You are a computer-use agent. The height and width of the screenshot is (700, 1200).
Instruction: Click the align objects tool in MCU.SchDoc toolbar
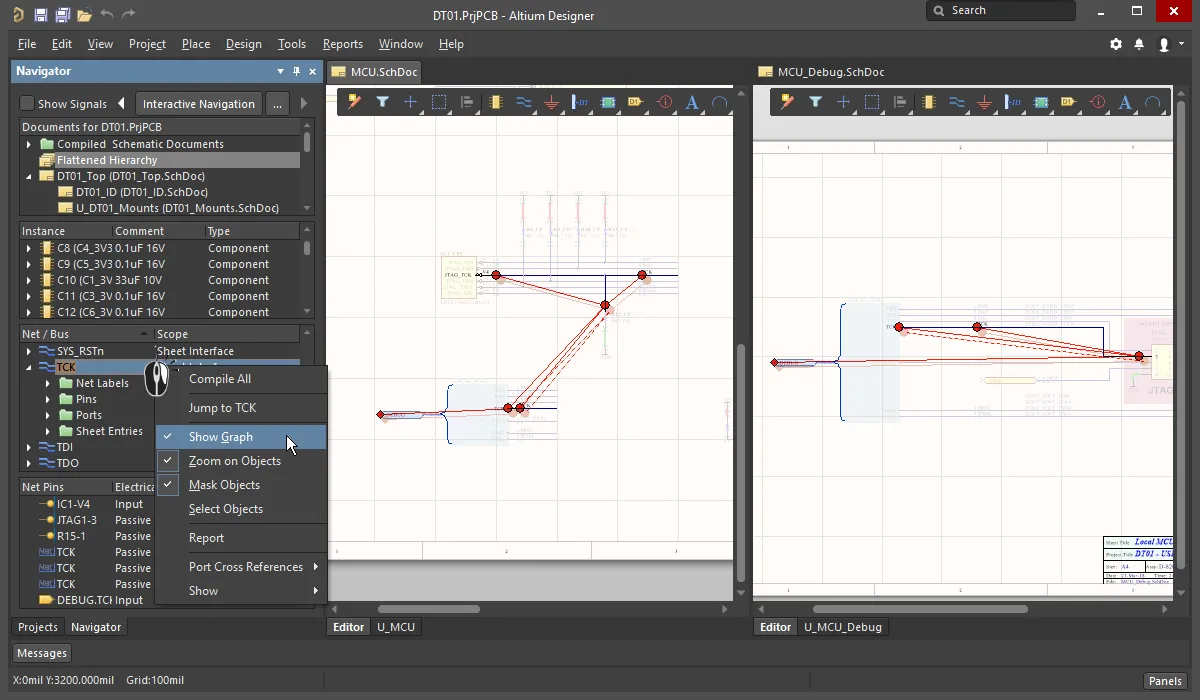coord(466,102)
